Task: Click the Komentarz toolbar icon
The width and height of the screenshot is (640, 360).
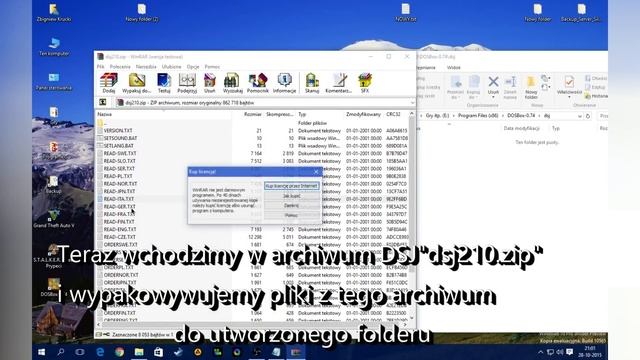Action: 338,83
